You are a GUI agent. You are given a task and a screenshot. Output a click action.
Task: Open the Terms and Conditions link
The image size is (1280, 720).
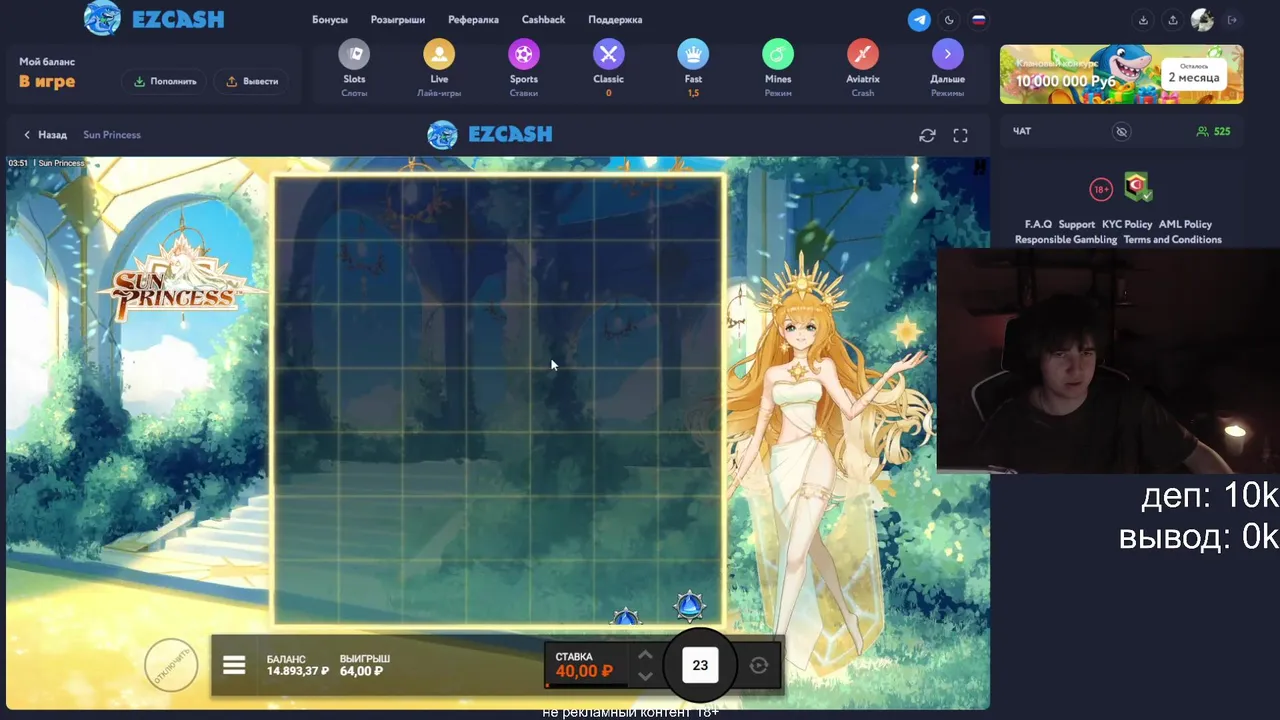1172,240
